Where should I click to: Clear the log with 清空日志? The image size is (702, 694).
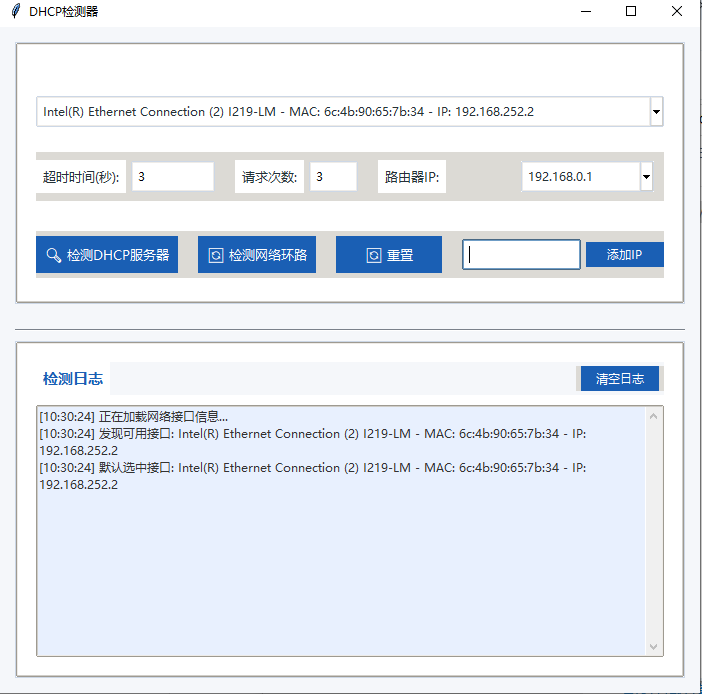click(620, 378)
